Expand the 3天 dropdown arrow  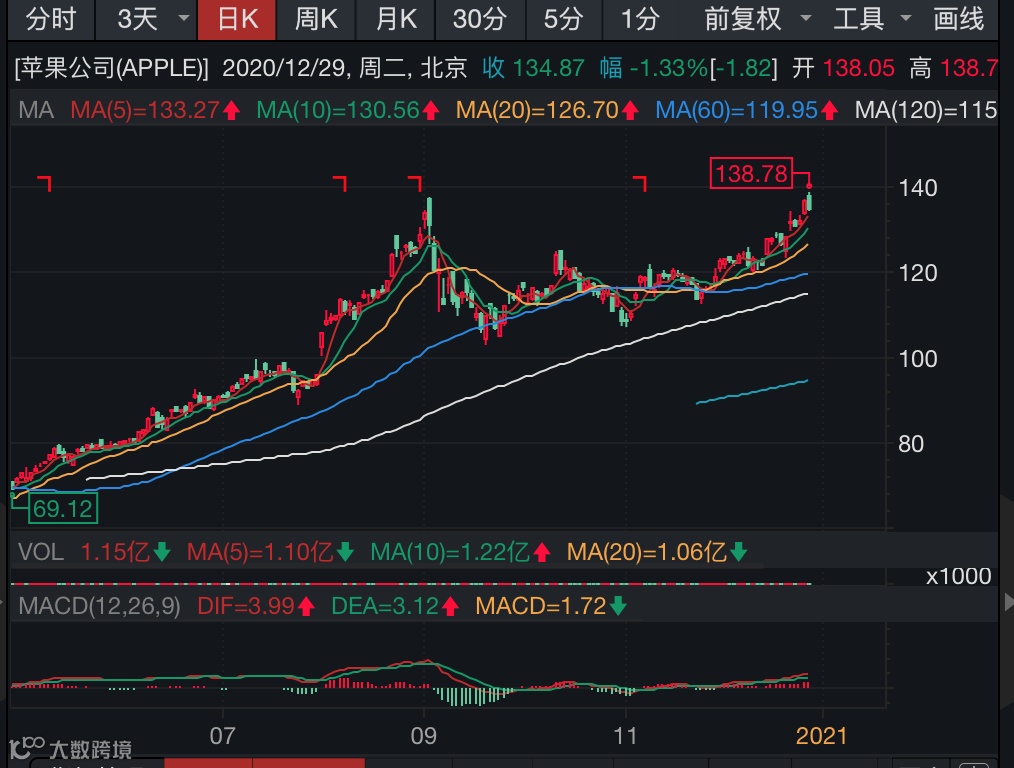(184, 18)
